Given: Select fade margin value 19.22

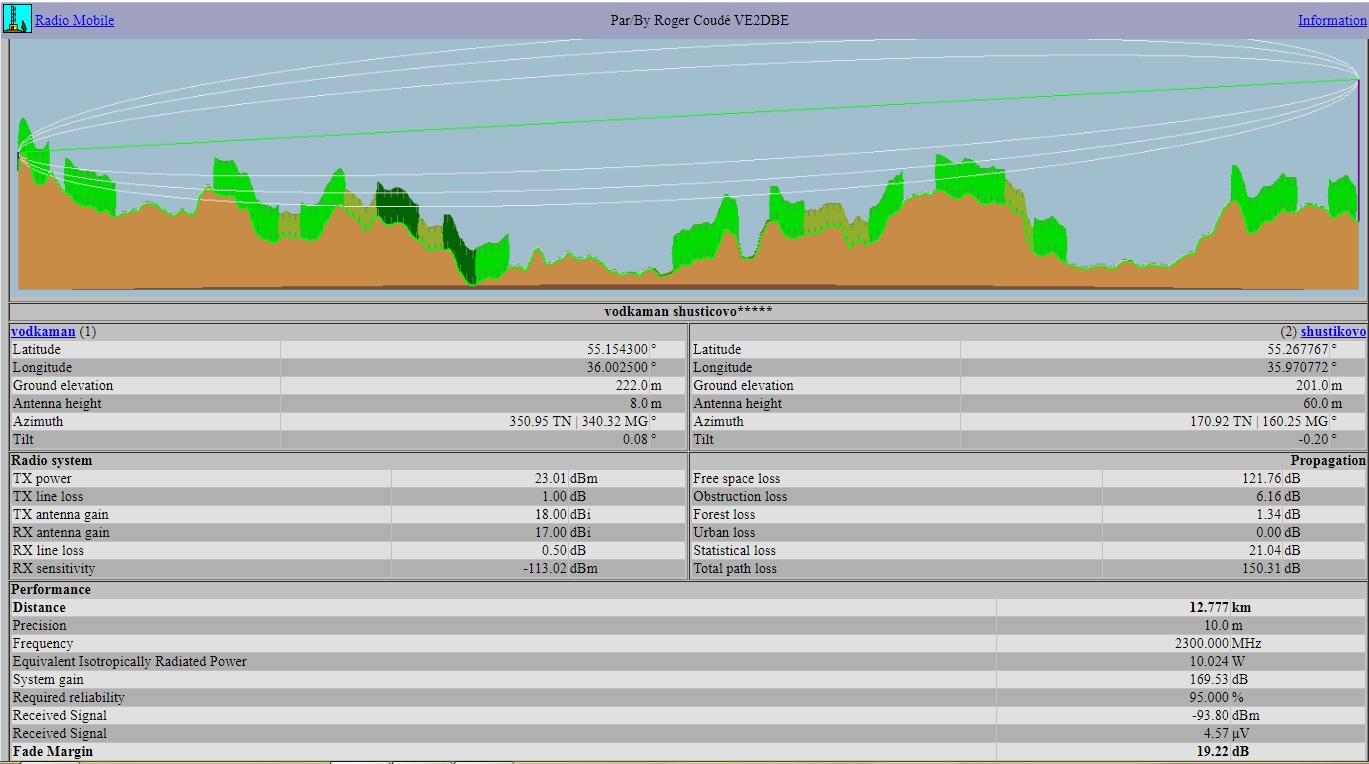Looking at the screenshot, I should [x=1212, y=751].
